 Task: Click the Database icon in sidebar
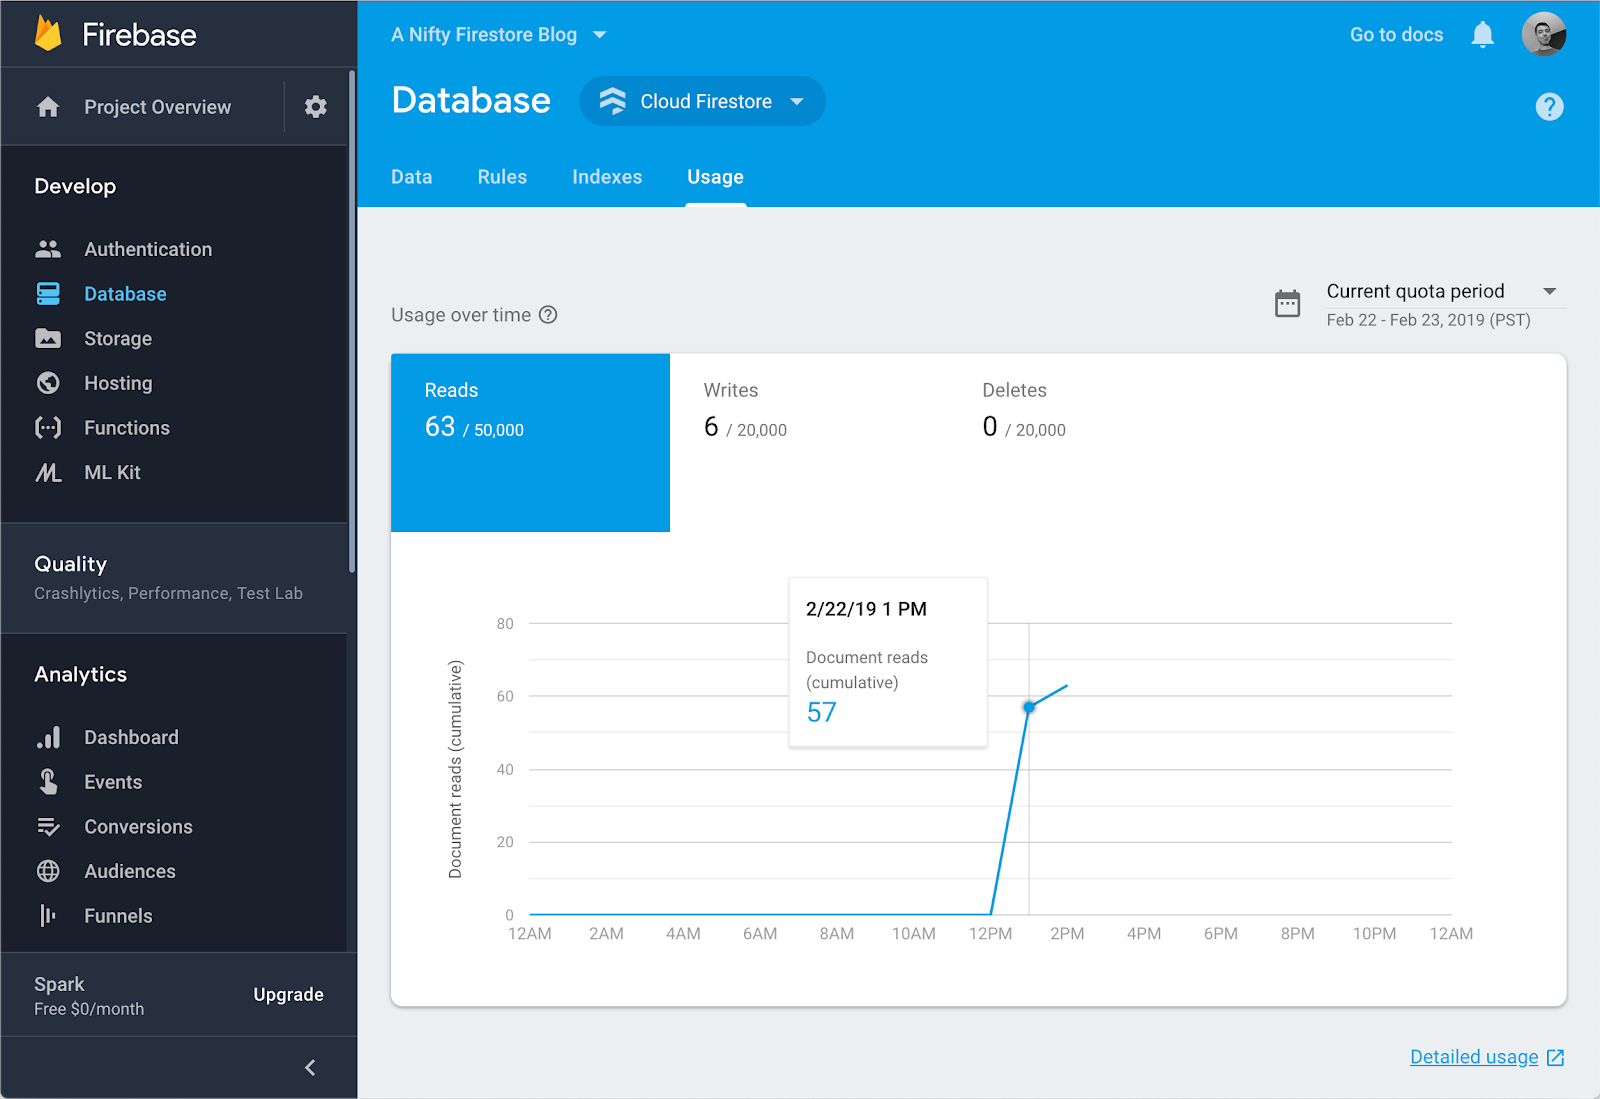pos(48,293)
